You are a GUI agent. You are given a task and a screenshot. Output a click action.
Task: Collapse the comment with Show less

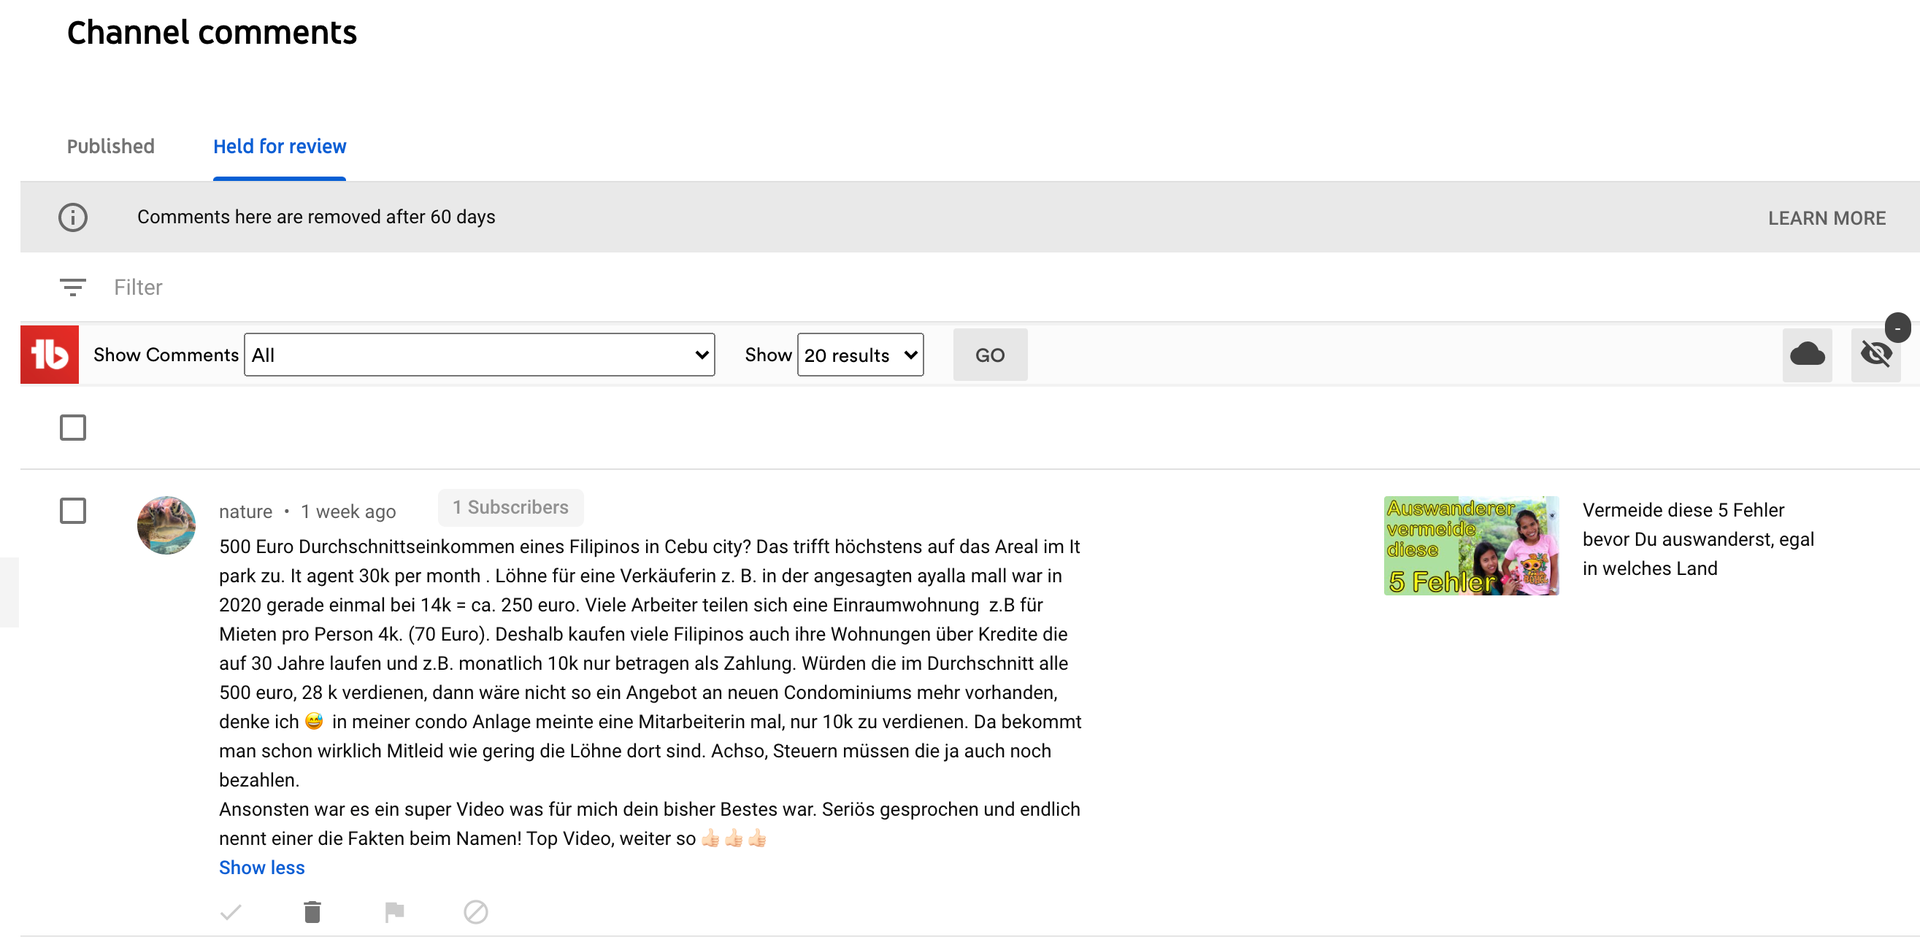262,868
